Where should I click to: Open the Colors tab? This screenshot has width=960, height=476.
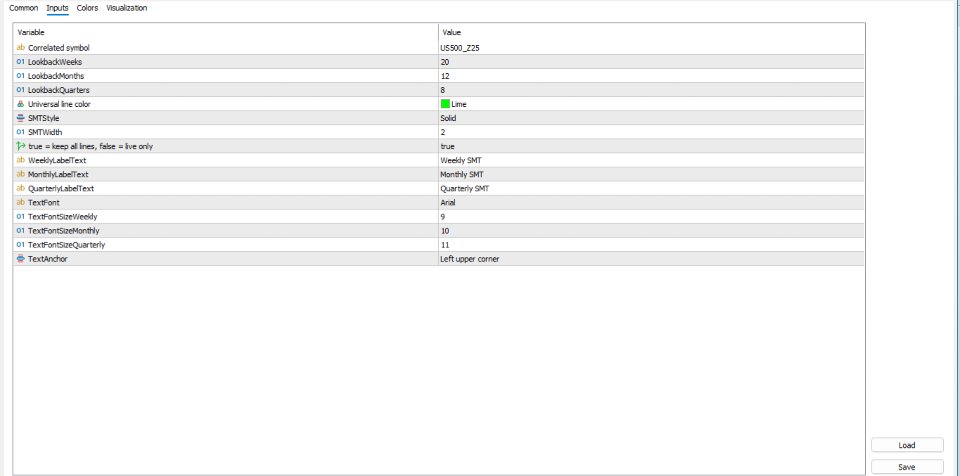click(x=88, y=8)
